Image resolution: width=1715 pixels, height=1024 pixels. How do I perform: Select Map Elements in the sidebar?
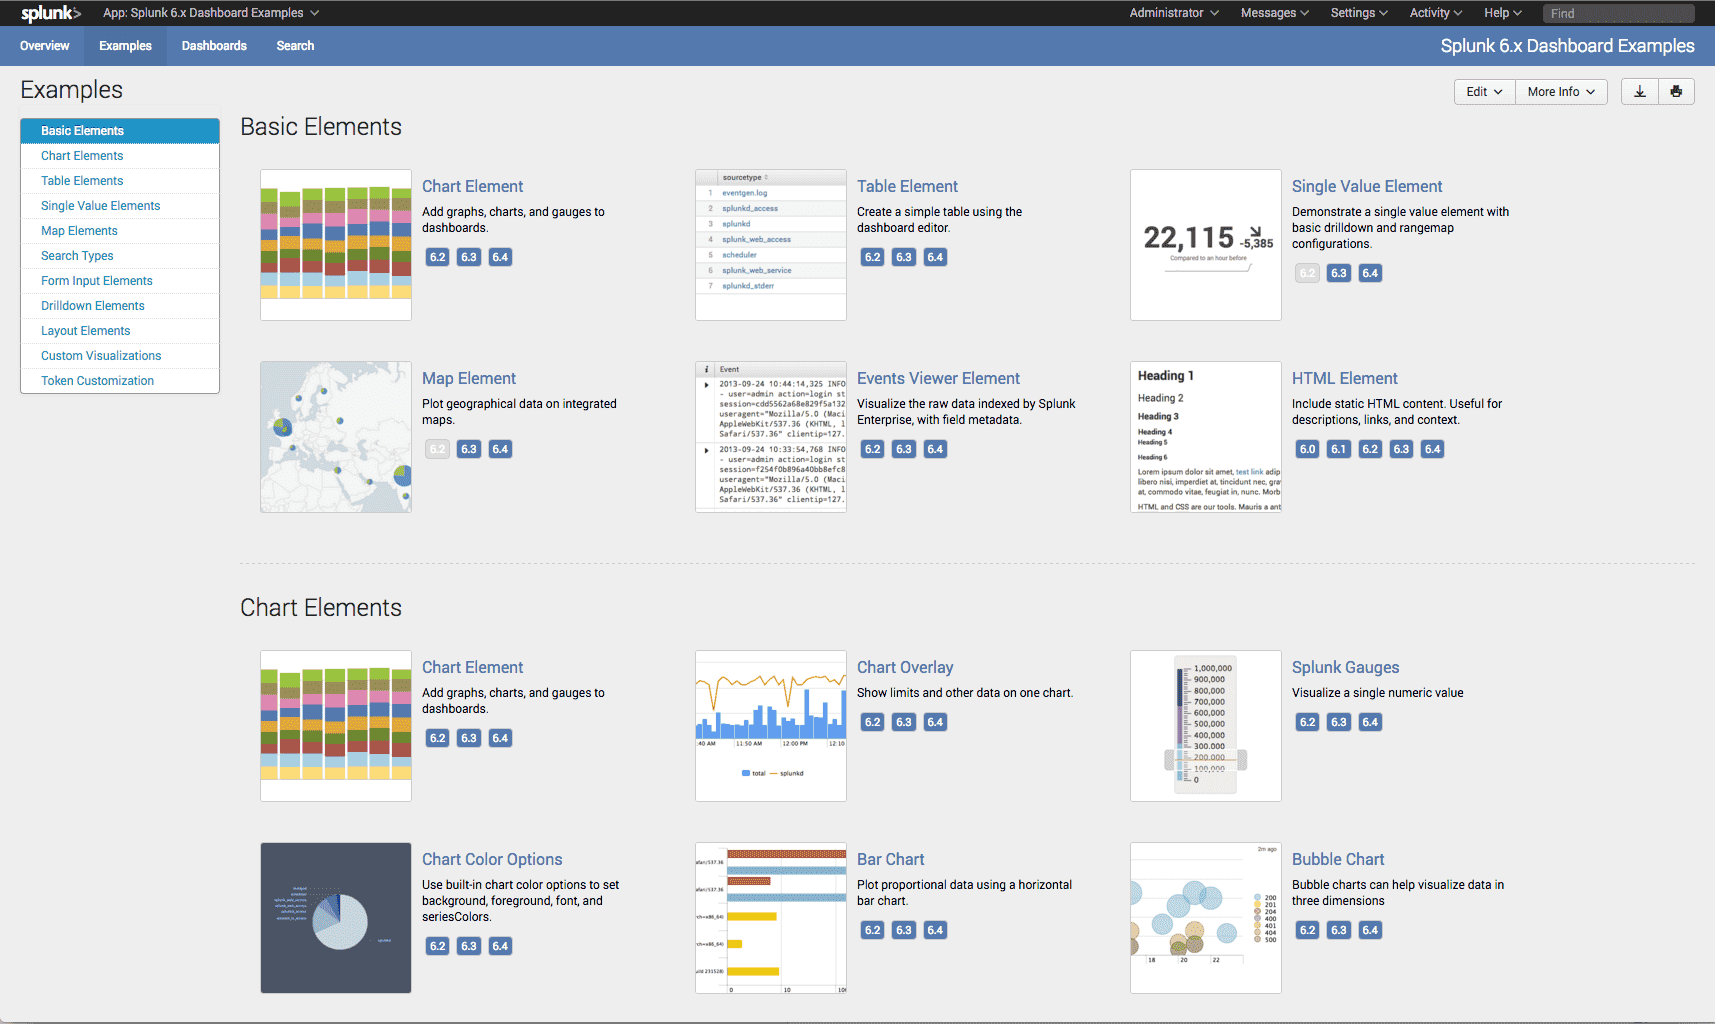(x=79, y=230)
